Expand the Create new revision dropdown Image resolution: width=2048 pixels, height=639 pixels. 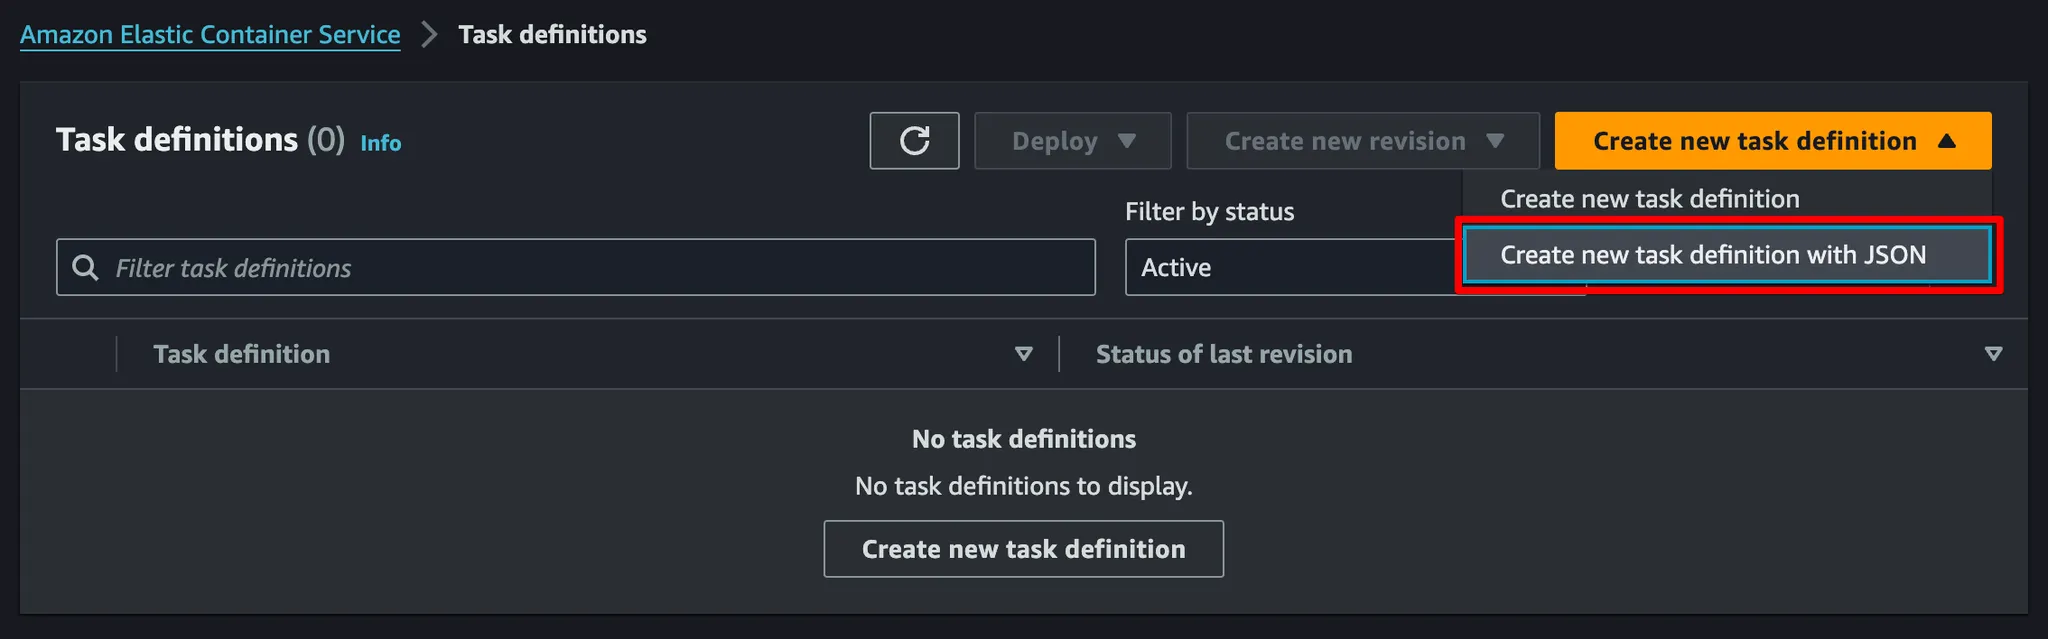(1362, 141)
